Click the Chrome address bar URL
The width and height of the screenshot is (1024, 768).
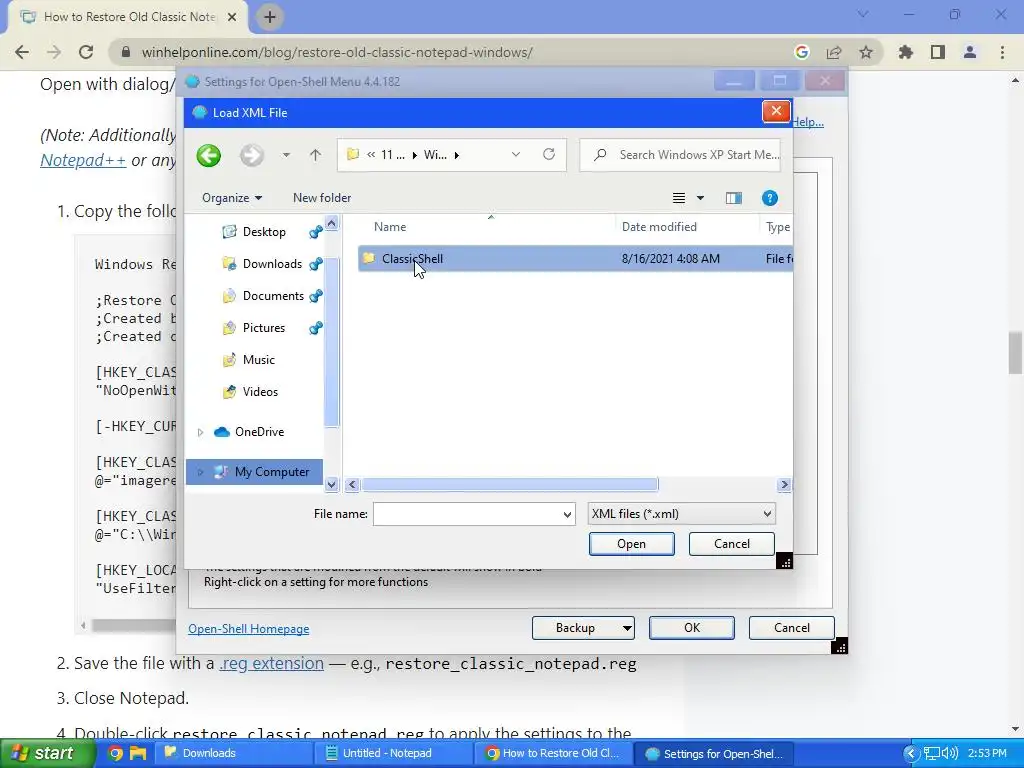point(337,52)
